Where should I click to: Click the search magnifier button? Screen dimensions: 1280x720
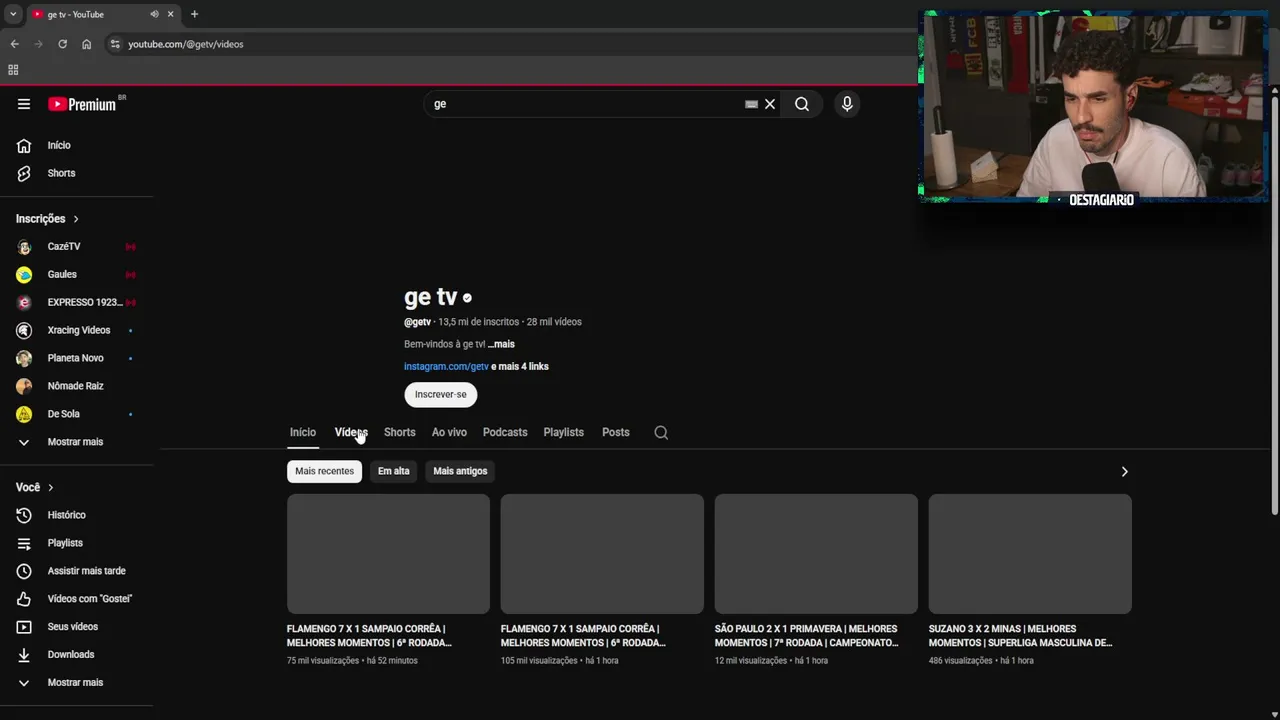click(x=802, y=104)
